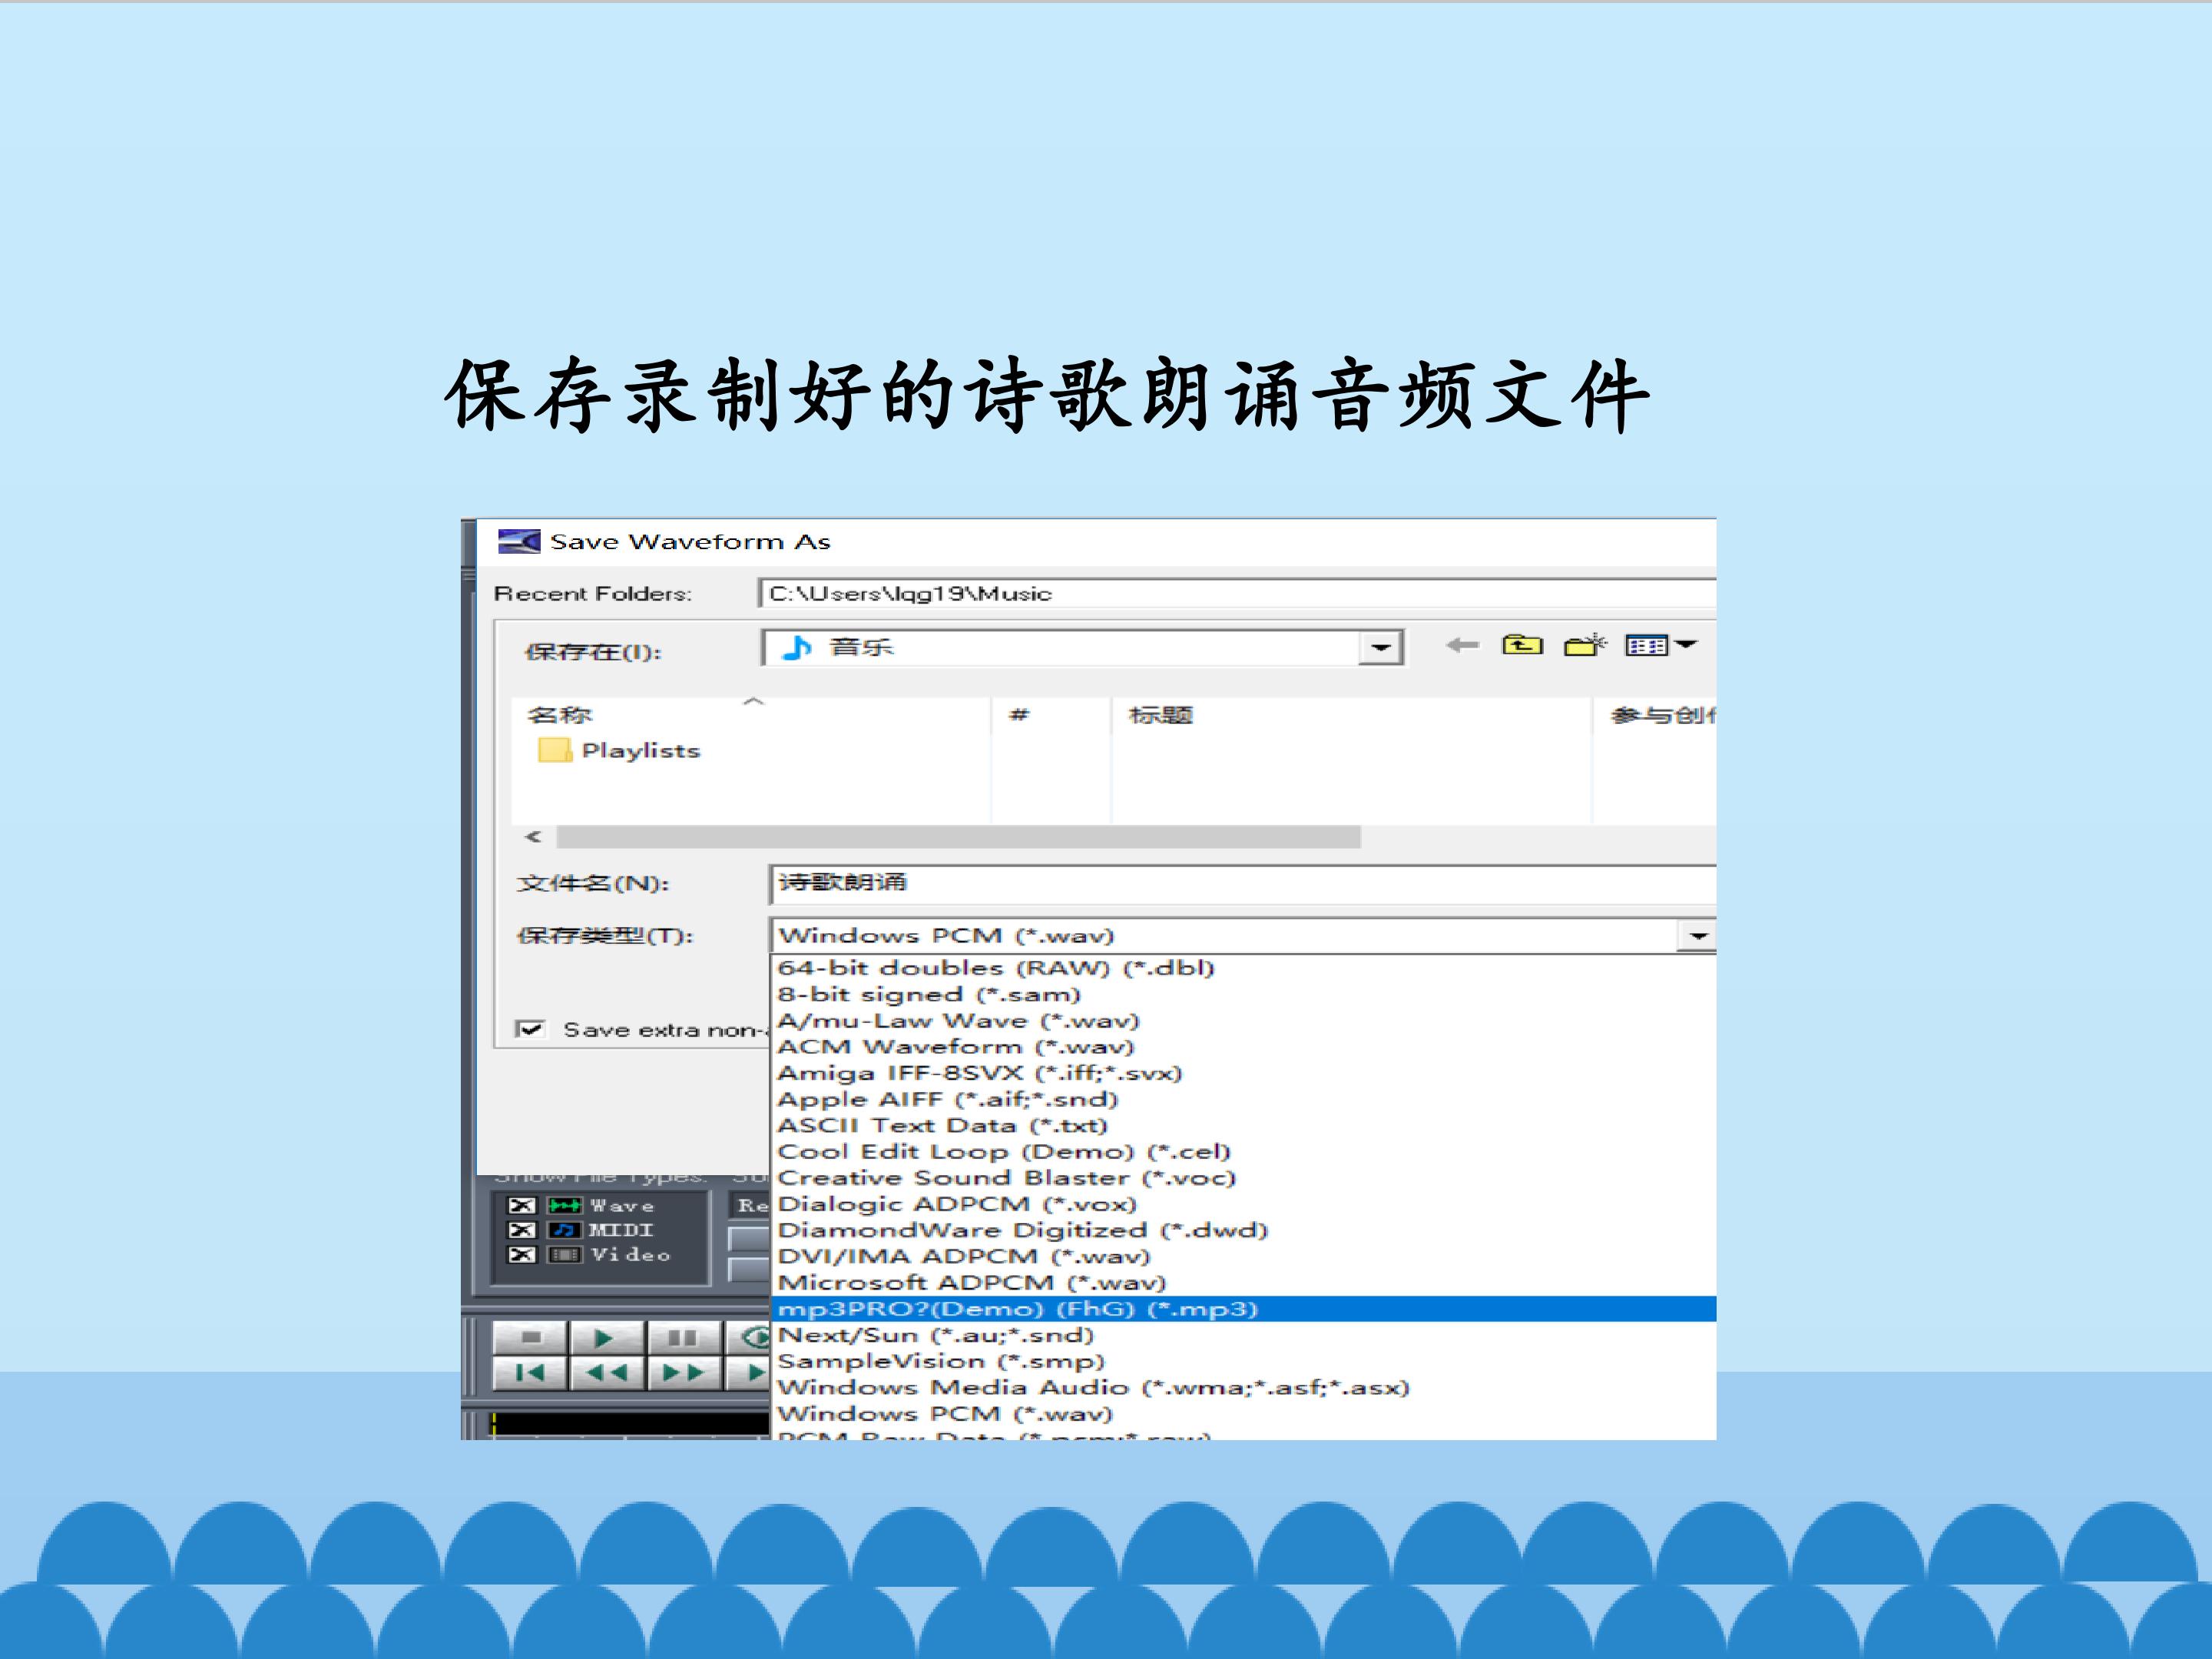Click the 保存类型 dropdown arrow
Viewport: 2212px width, 1659px height.
[x=1697, y=936]
